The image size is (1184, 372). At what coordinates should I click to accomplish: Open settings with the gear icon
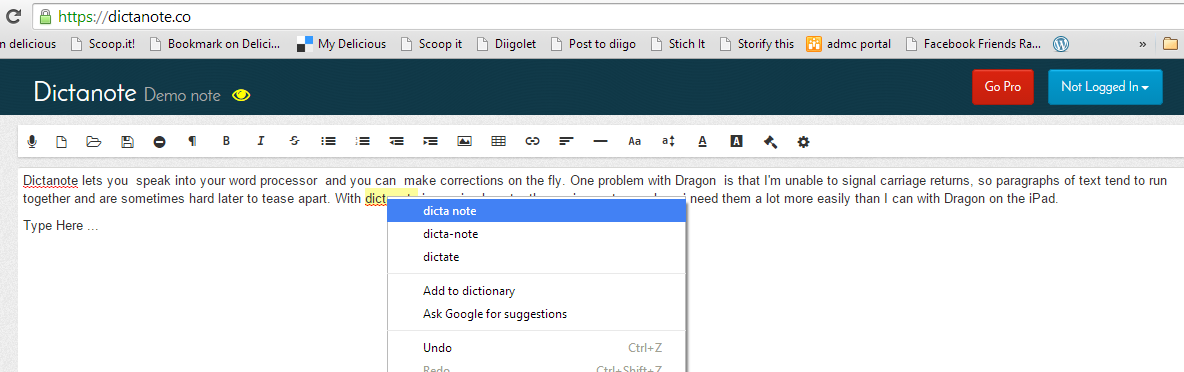coord(803,141)
